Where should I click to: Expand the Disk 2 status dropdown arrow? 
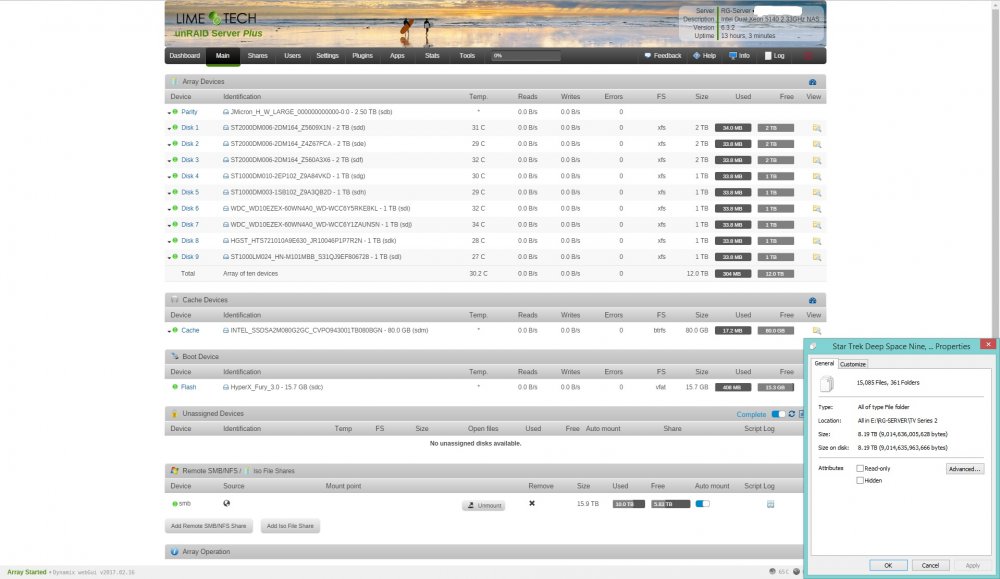click(170, 145)
